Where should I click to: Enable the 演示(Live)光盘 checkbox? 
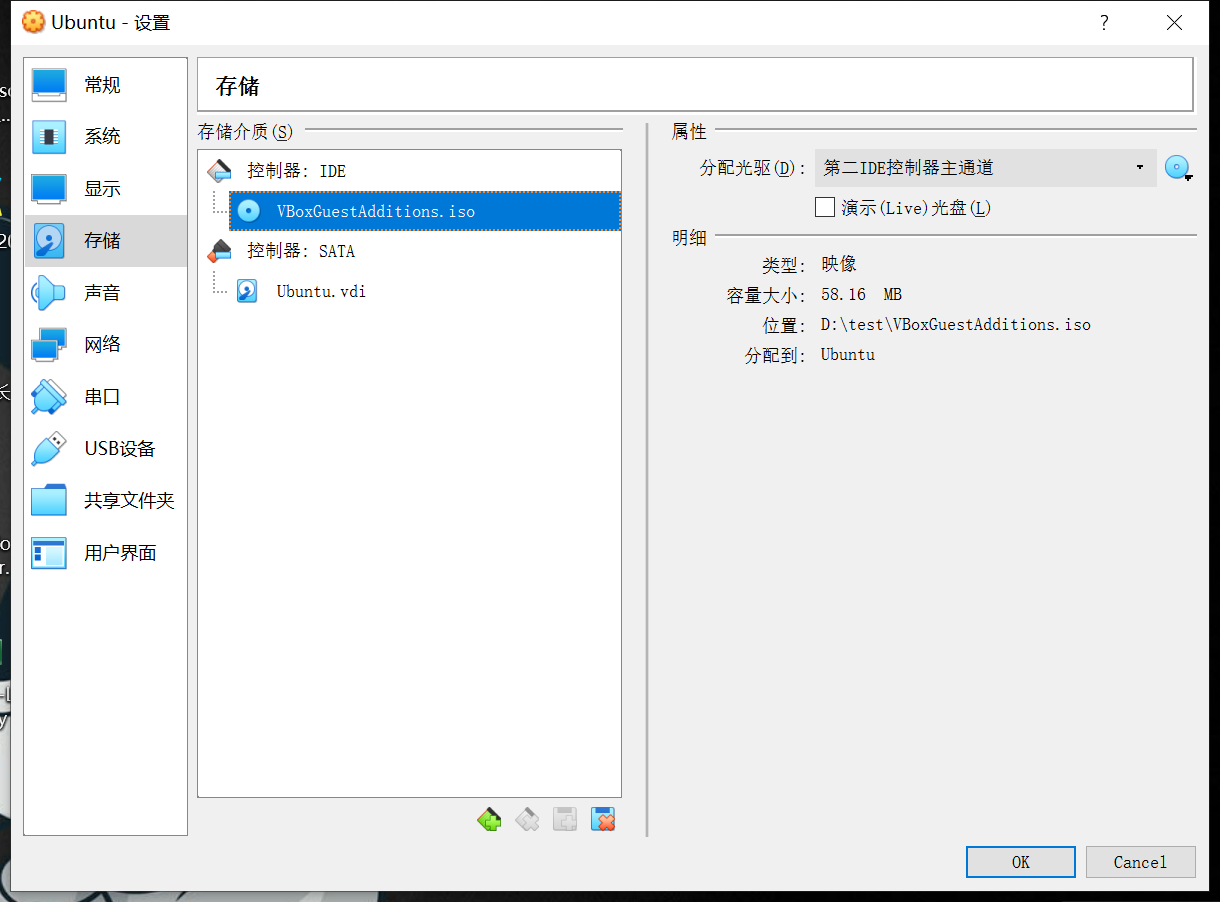[x=824, y=207]
